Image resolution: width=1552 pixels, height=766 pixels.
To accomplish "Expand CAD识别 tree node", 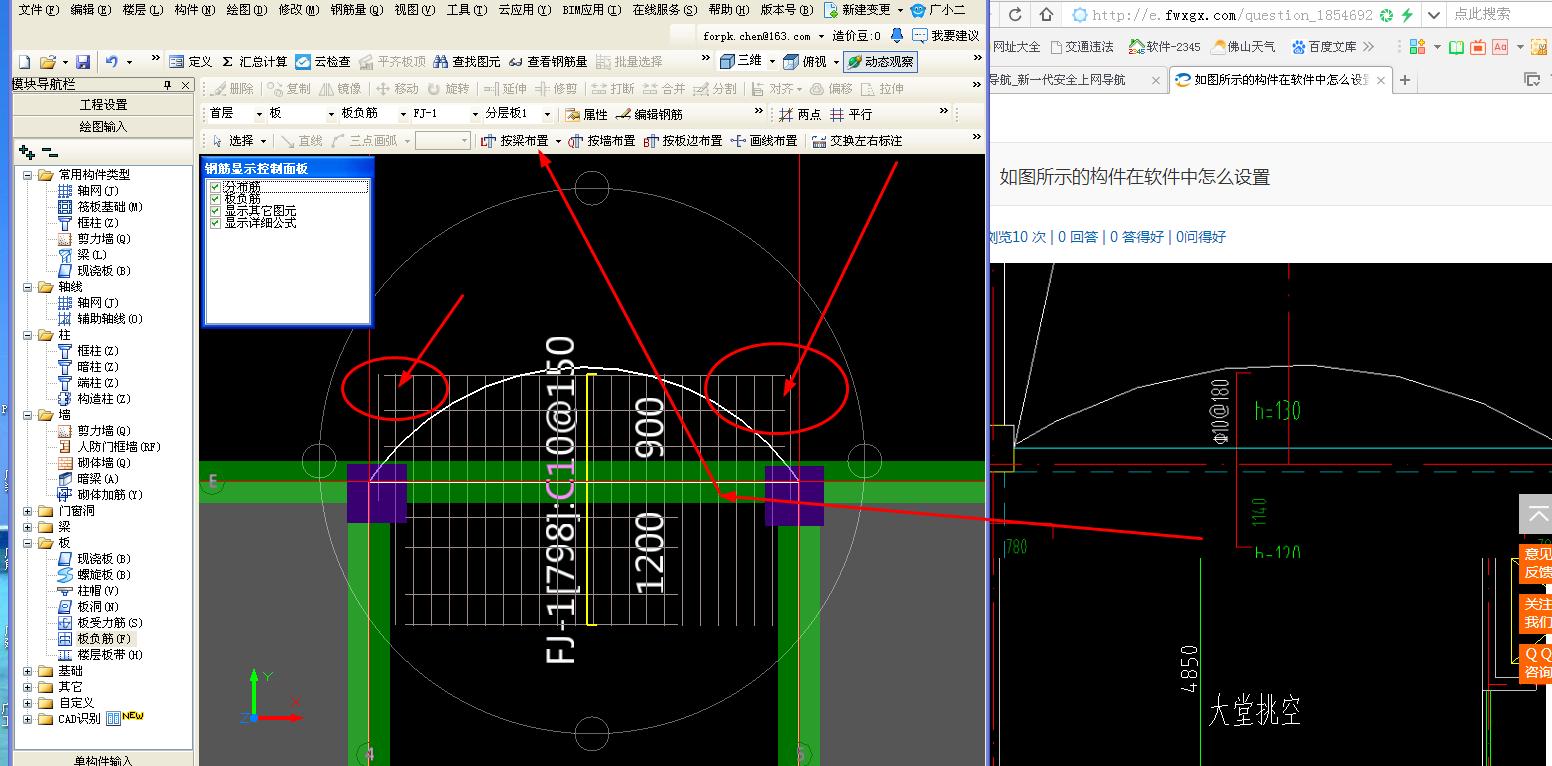I will [x=28, y=719].
